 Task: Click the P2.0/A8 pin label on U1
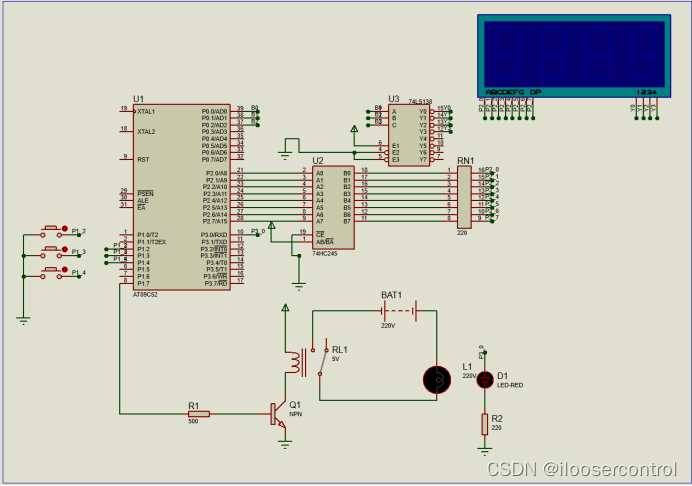coord(217,173)
